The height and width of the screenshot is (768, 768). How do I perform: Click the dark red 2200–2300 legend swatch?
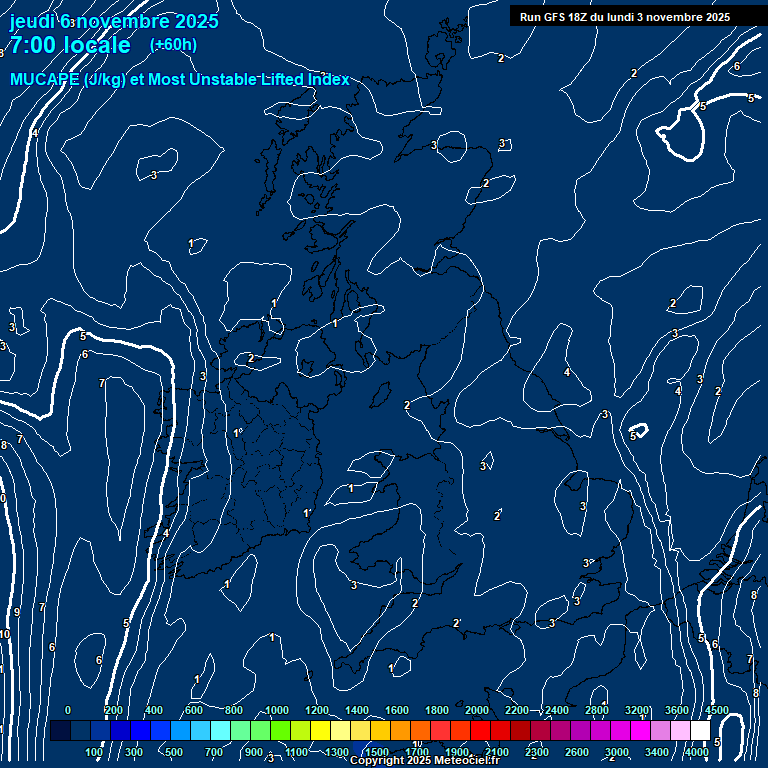coord(520,730)
